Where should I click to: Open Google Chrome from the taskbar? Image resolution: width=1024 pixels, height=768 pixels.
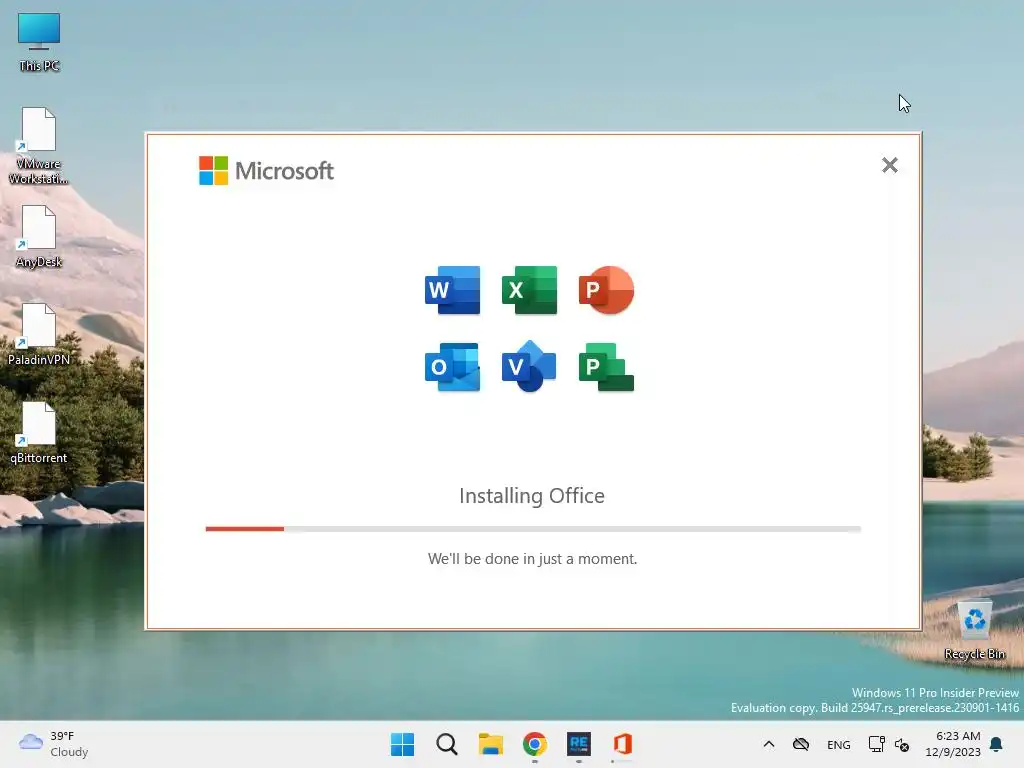535,744
